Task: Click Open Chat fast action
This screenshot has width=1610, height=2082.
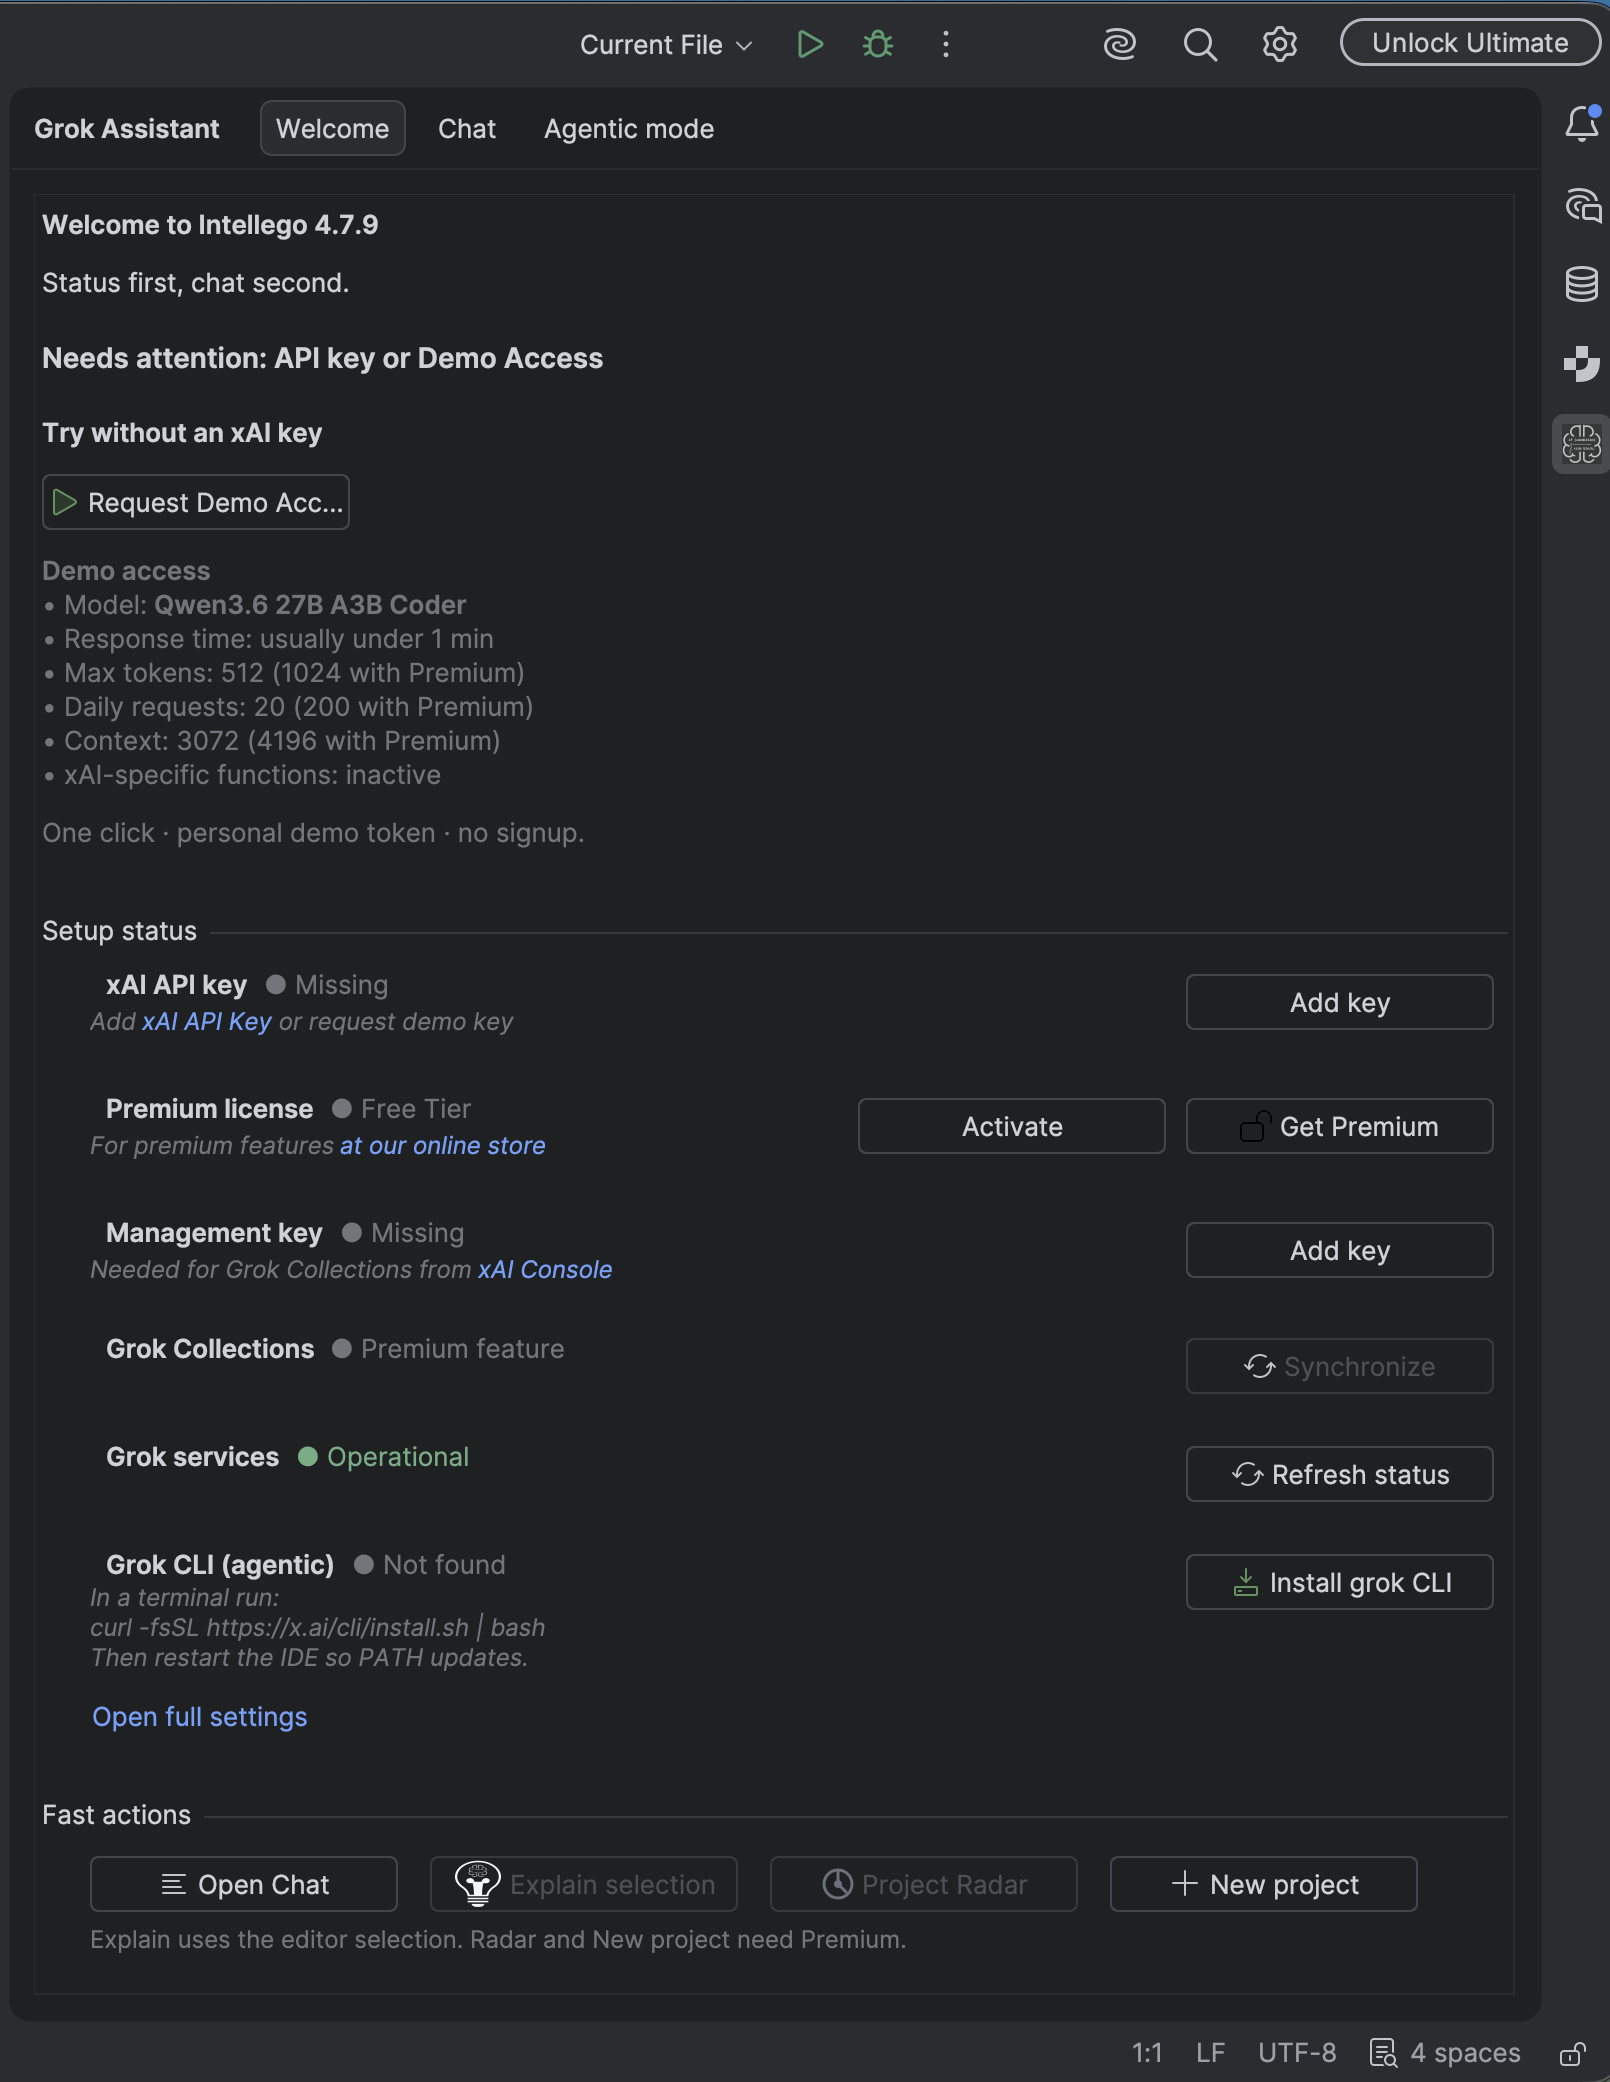Action: (244, 1884)
